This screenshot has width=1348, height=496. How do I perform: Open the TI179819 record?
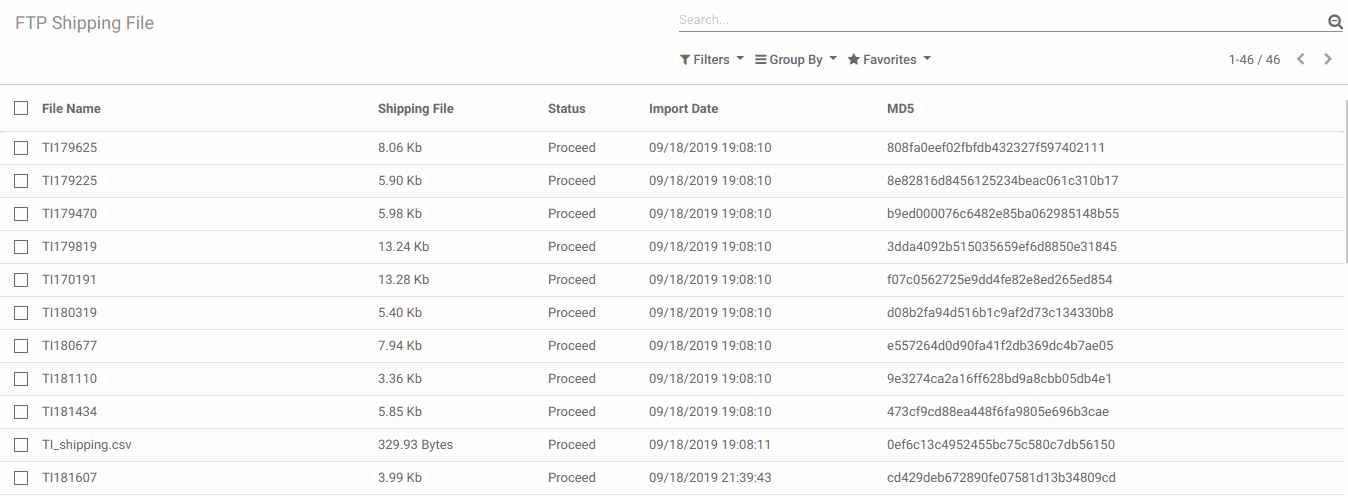point(69,247)
